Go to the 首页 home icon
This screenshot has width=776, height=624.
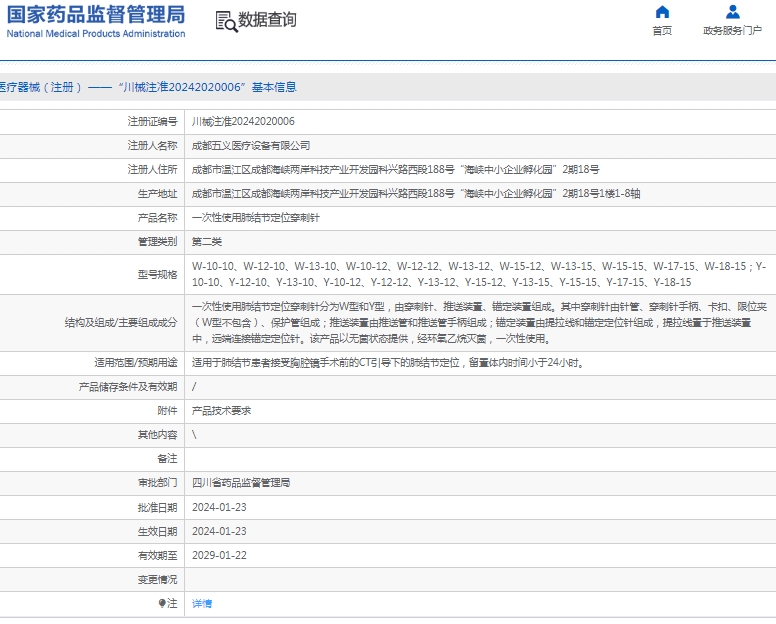coord(662,11)
